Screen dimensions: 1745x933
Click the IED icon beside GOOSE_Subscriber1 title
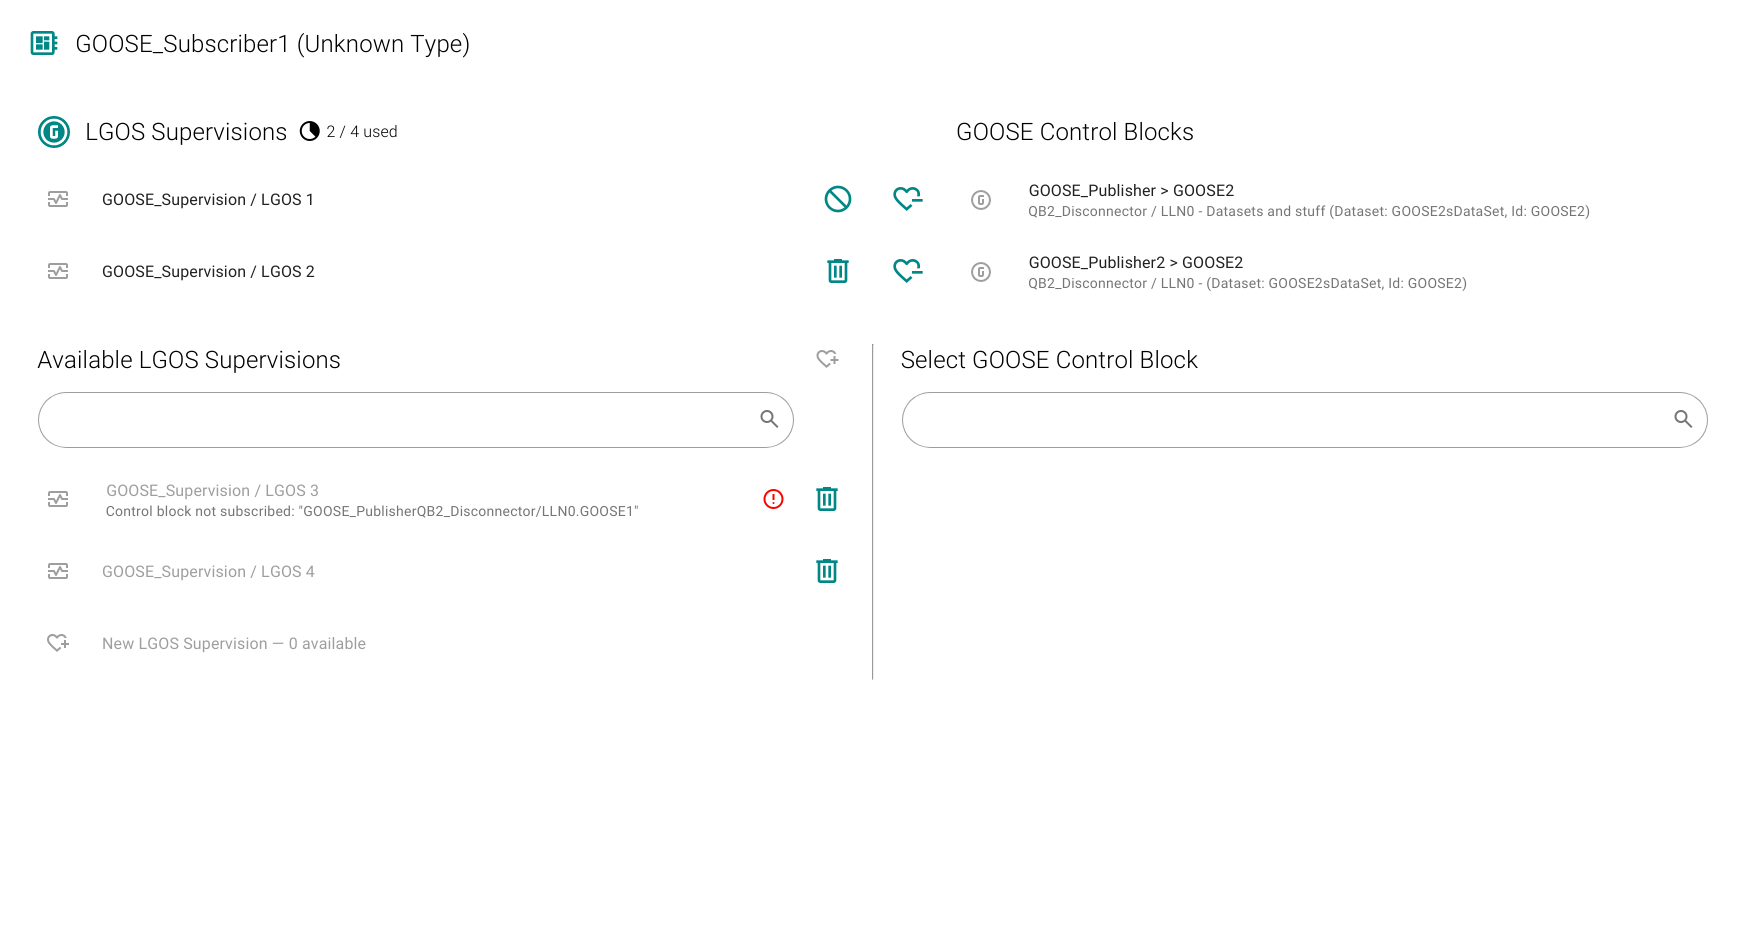[44, 43]
